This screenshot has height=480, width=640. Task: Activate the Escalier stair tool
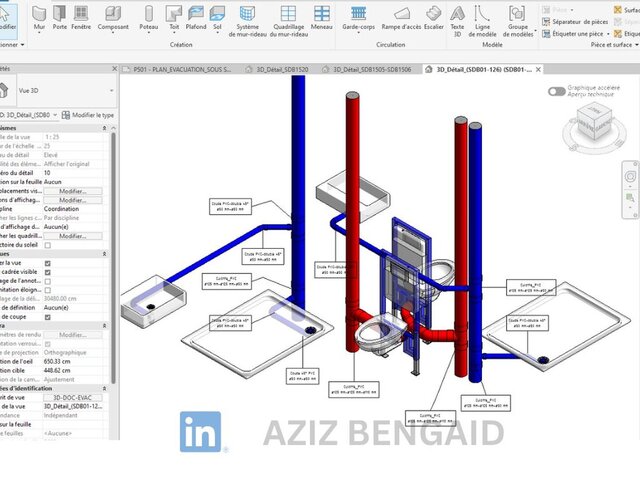point(433,16)
